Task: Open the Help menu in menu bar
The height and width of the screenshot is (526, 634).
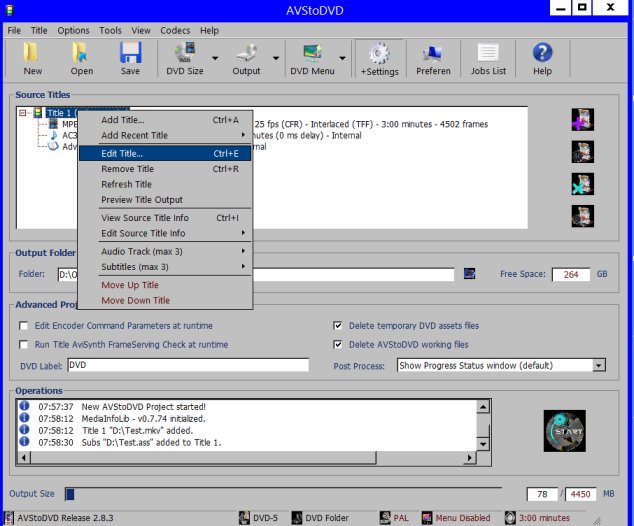Action: (209, 31)
